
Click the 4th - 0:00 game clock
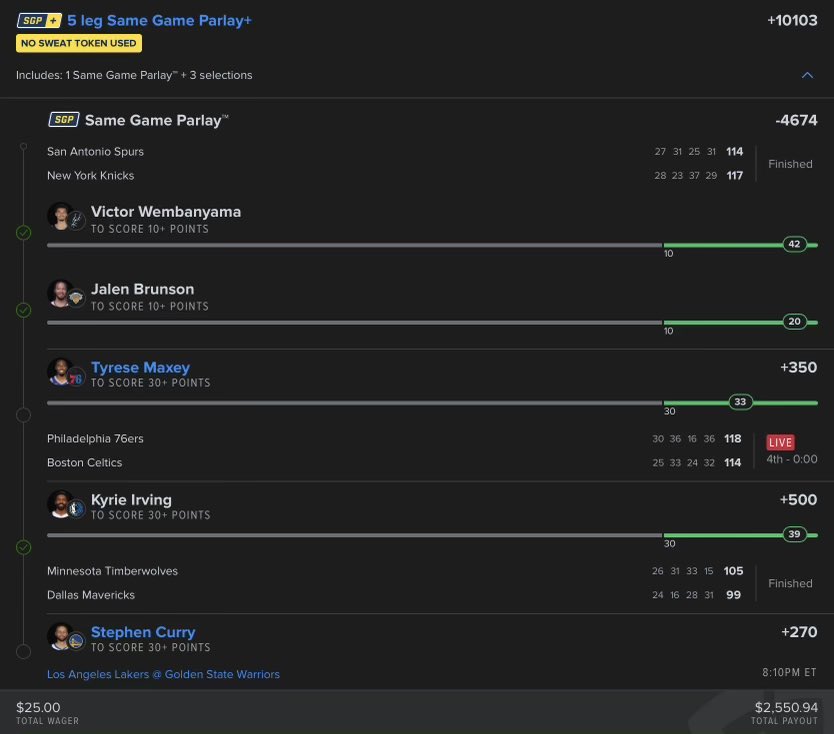coord(792,460)
